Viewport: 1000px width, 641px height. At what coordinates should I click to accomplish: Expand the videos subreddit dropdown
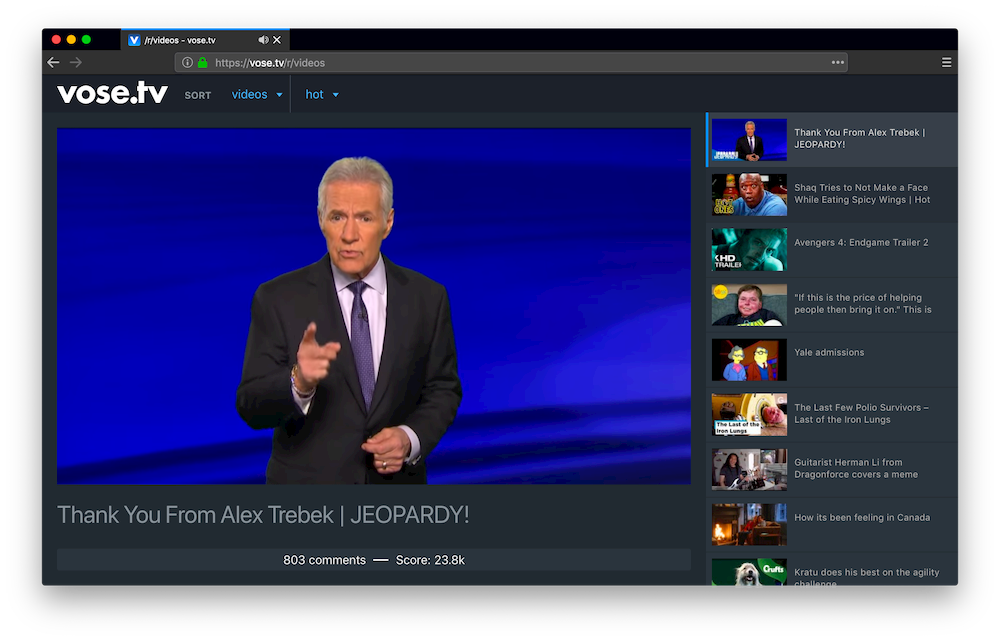tap(257, 94)
